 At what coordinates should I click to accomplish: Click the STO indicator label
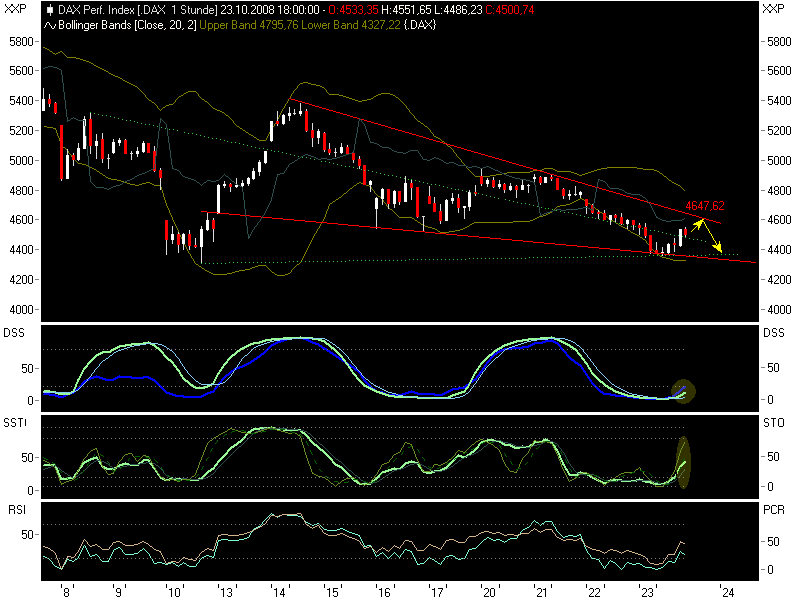pos(774,423)
